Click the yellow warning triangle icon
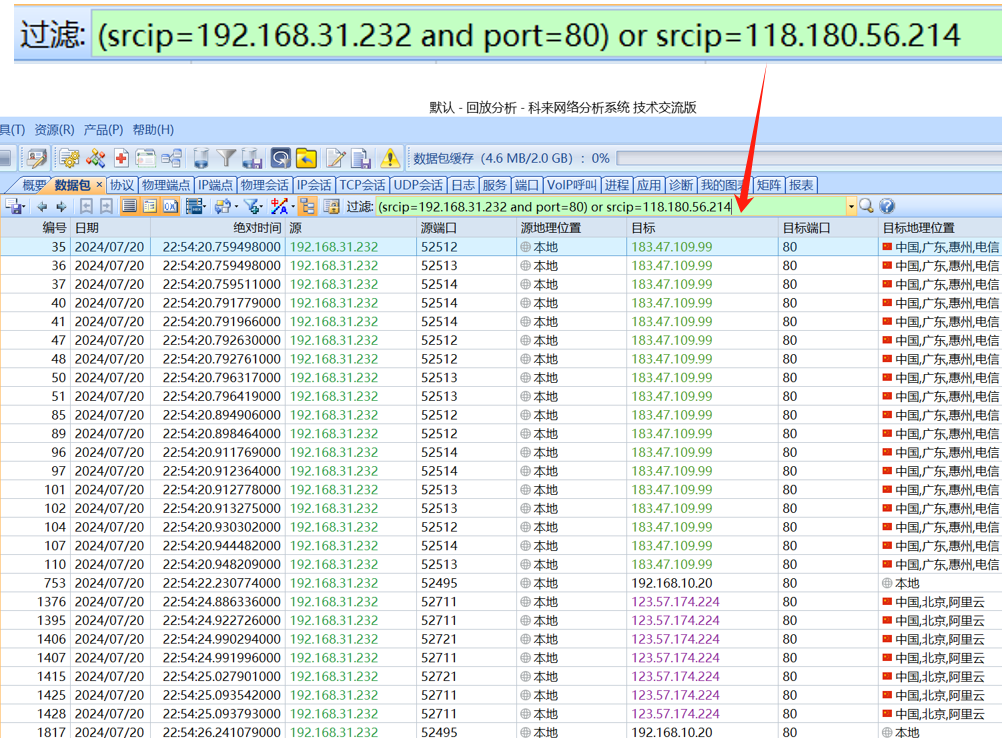 pyautogui.click(x=389, y=158)
